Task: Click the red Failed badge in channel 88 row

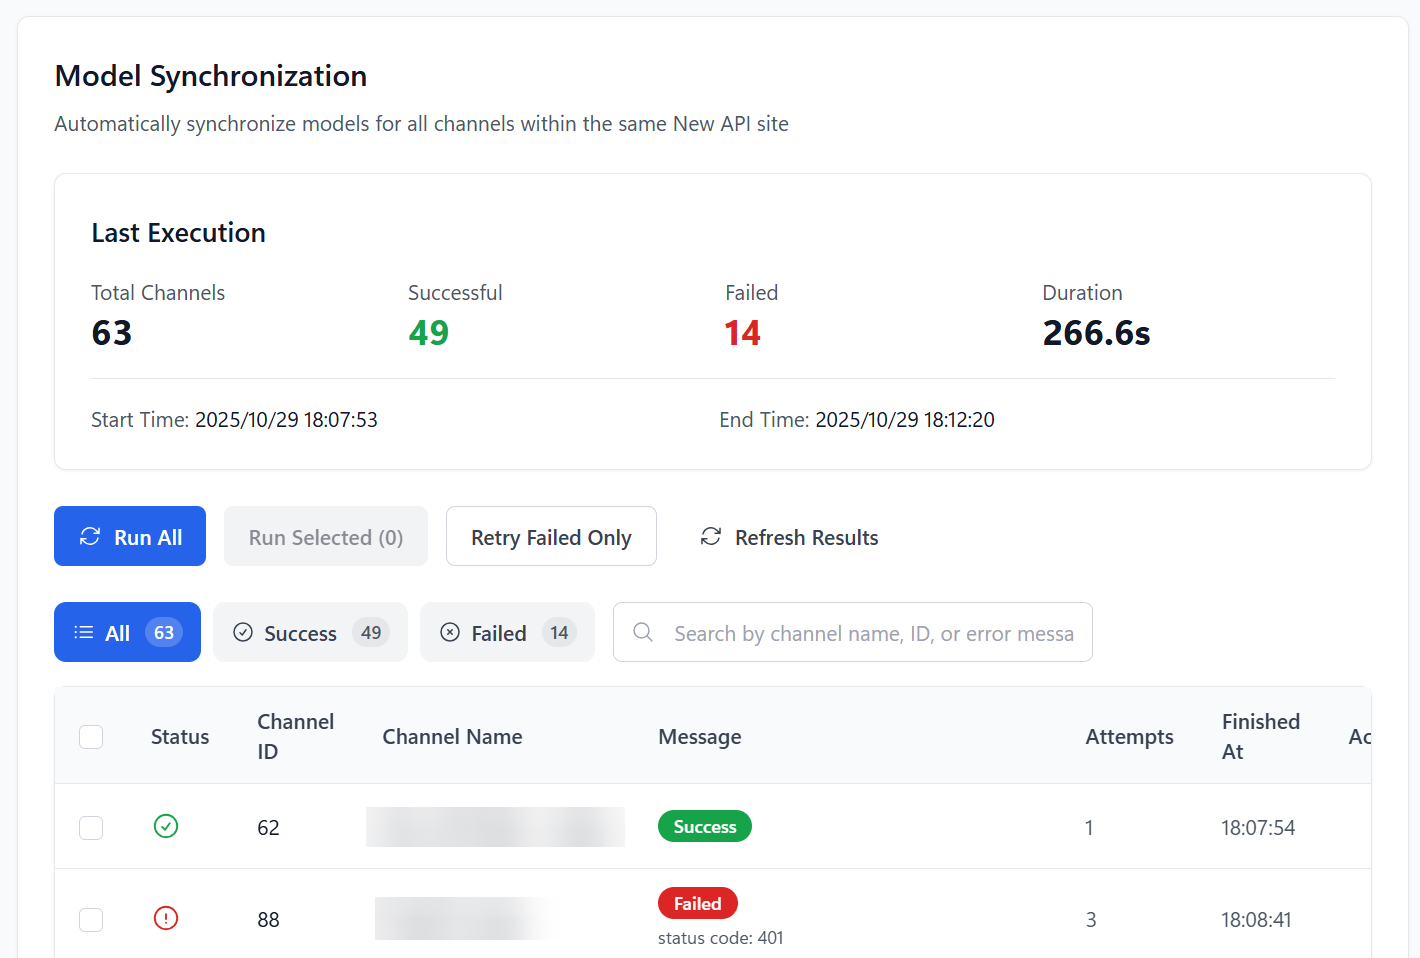Action: tap(697, 904)
